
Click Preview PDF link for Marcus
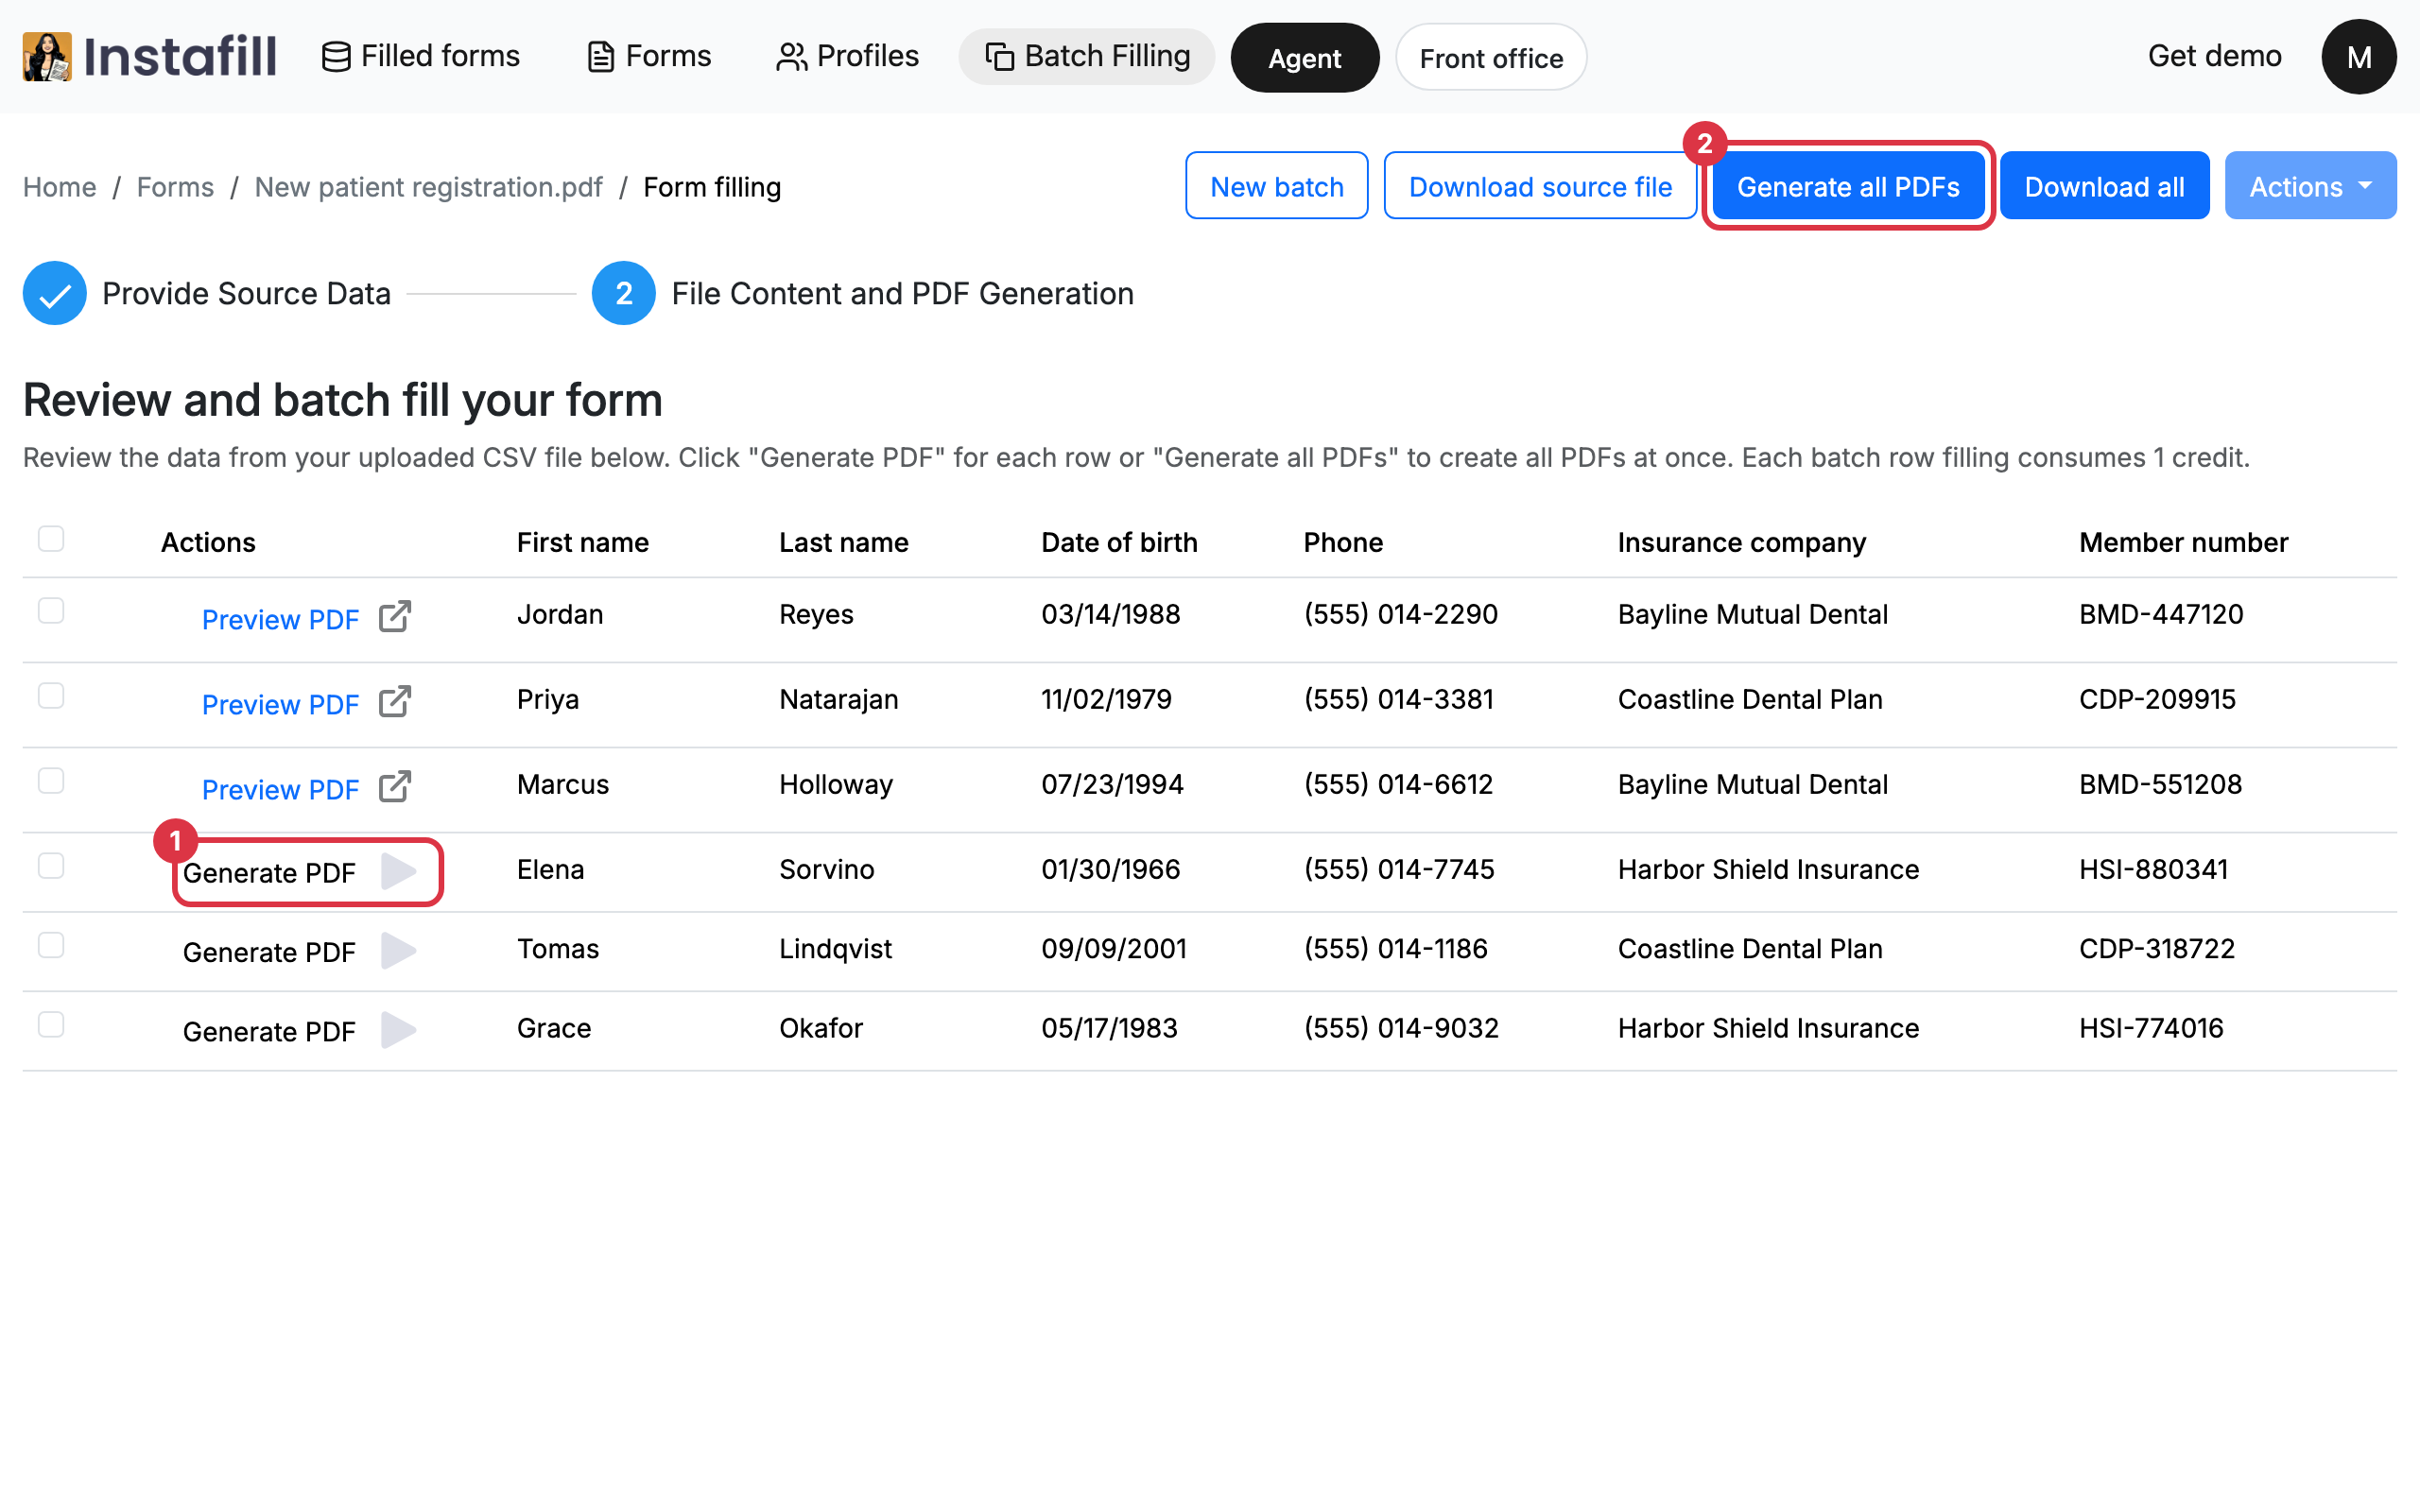pos(280,789)
